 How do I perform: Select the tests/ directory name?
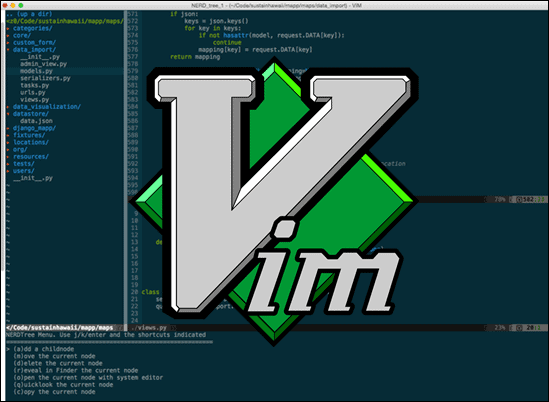click(24, 164)
